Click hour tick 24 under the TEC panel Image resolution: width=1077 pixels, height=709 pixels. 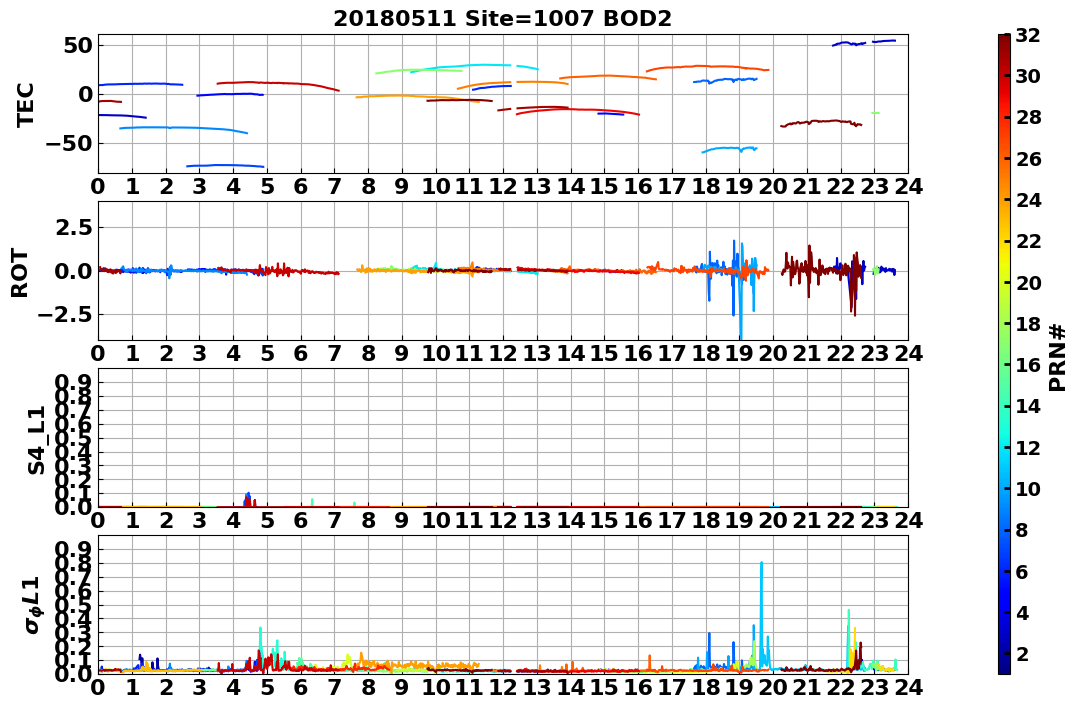[x=908, y=186]
